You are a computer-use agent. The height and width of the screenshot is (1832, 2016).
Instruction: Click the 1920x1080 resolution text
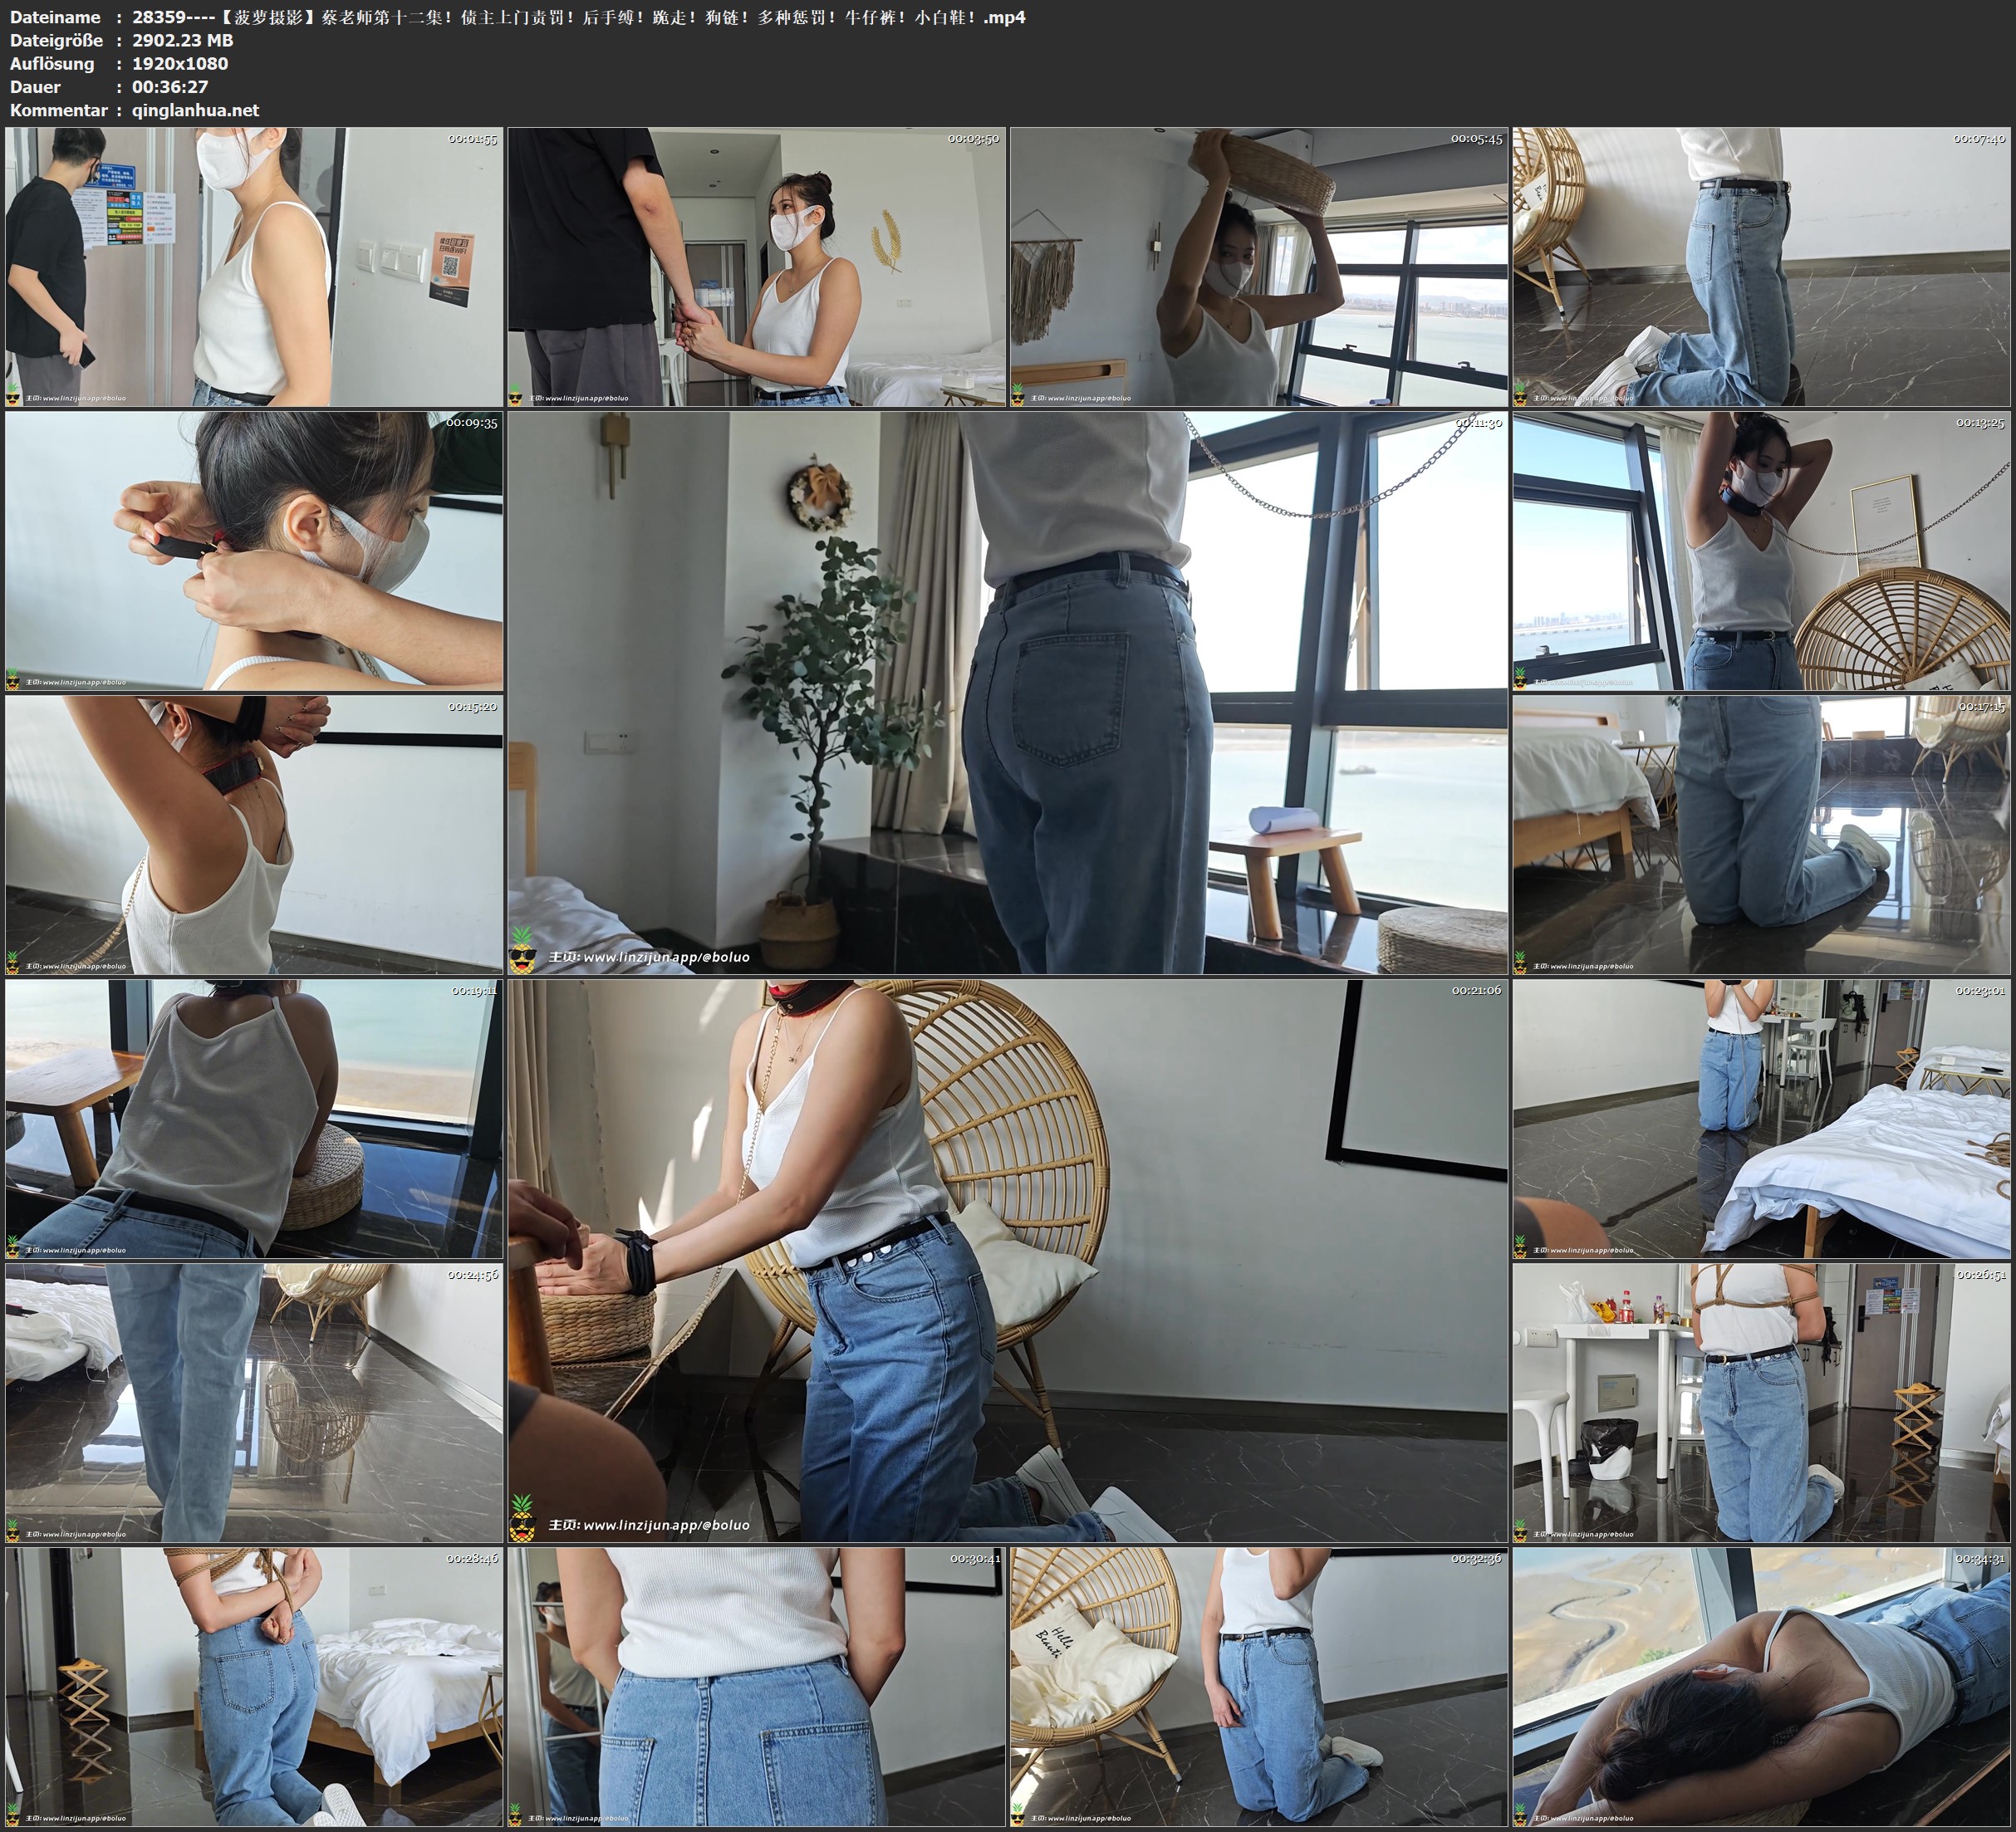180,64
